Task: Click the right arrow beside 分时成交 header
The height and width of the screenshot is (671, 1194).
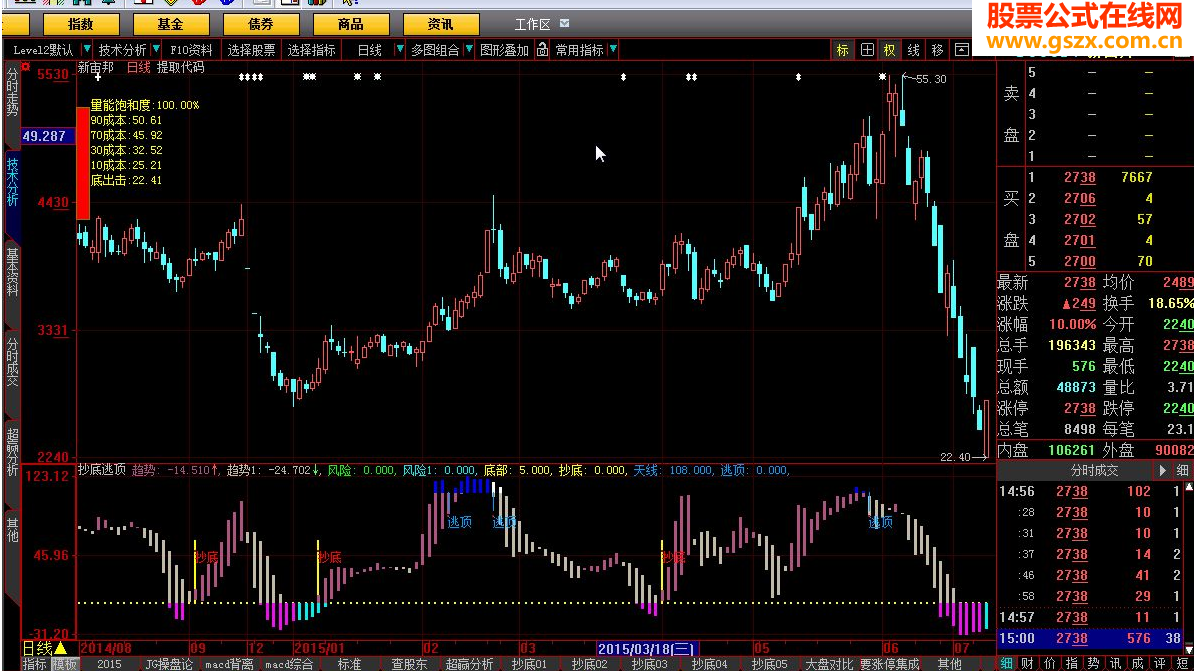Action: tap(1162, 470)
